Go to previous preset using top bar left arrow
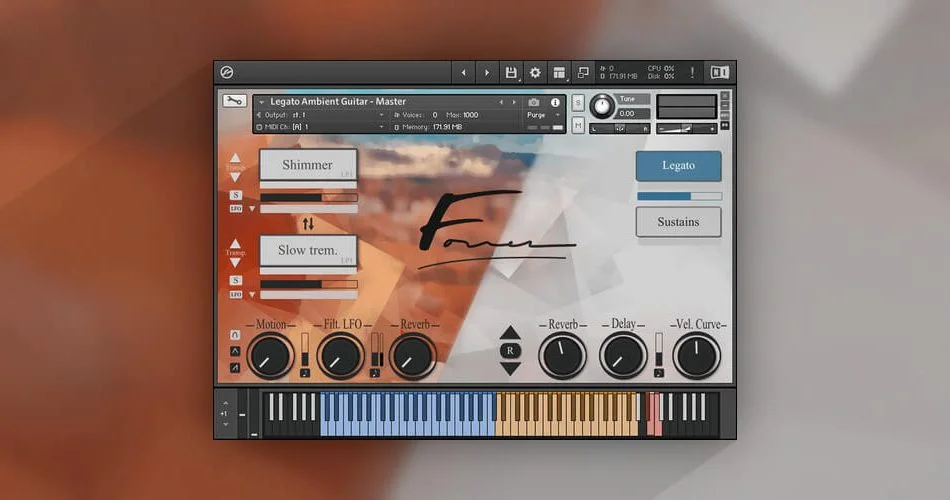The height and width of the screenshot is (500, 950). pyautogui.click(x=463, y=73)
